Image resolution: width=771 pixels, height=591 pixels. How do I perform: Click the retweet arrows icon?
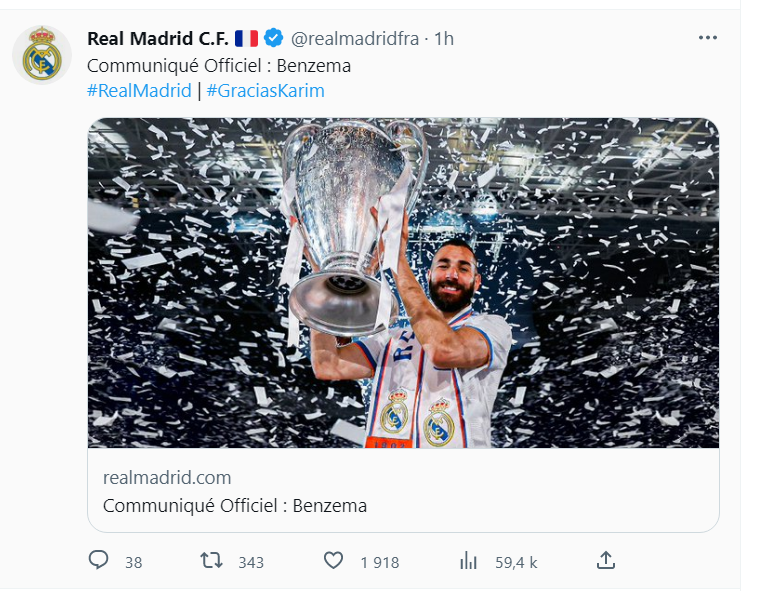[212, 561]
